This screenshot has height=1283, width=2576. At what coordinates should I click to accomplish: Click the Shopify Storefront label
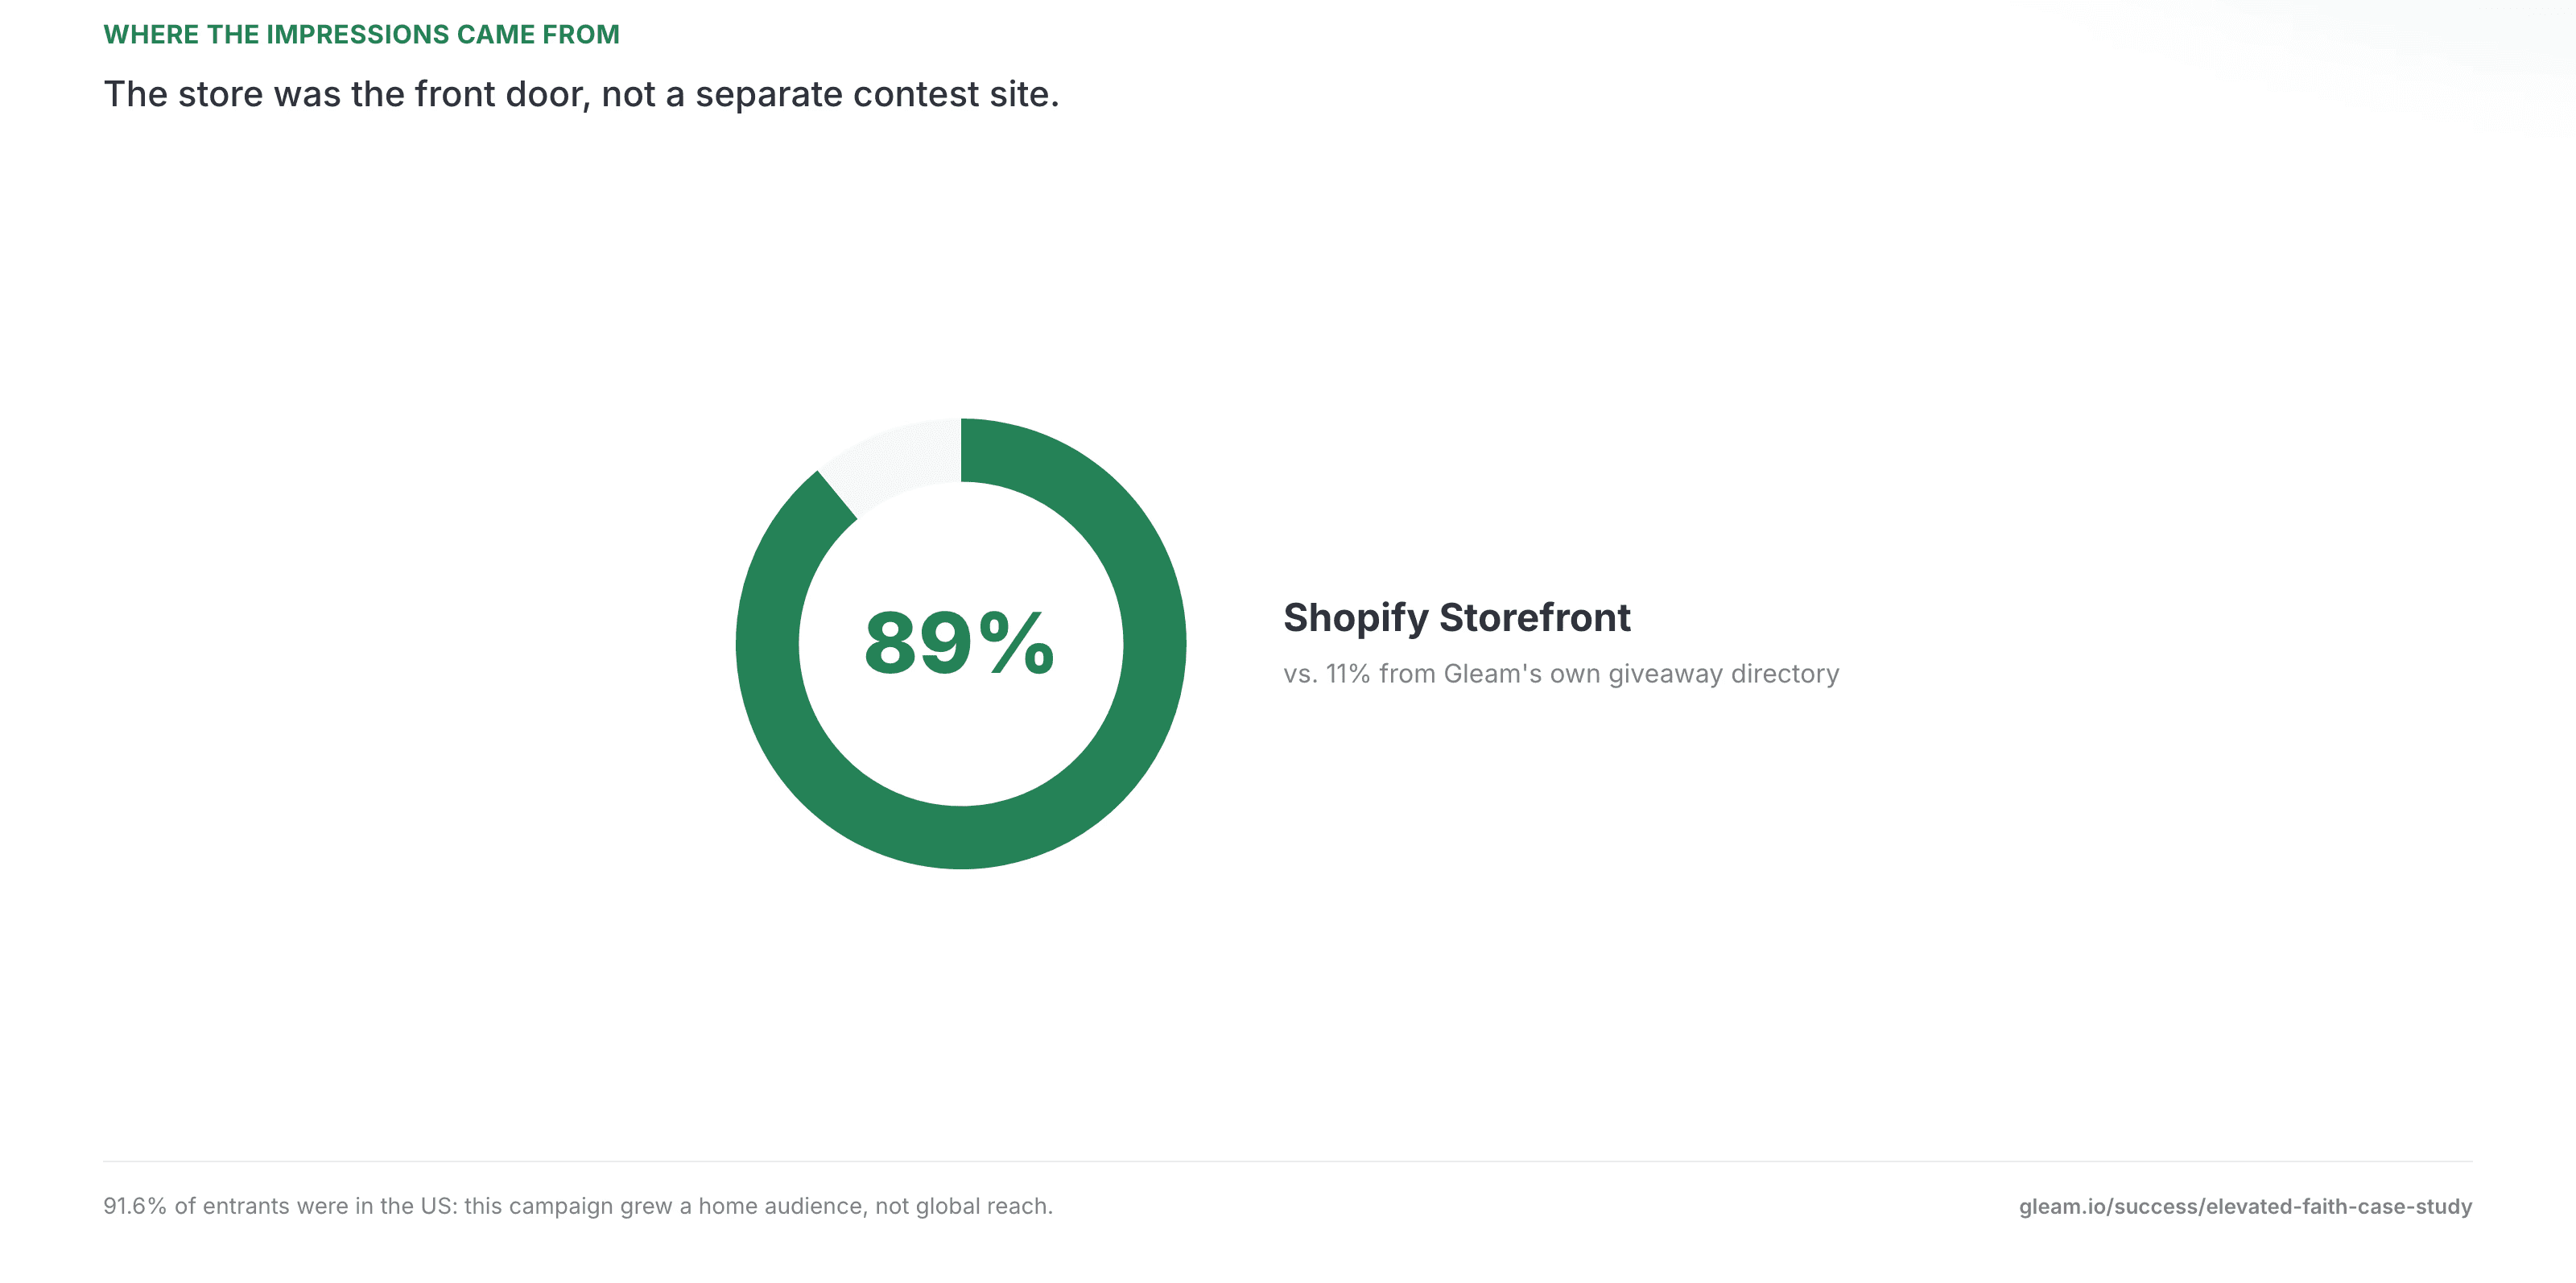click(x=1457, y=618)
